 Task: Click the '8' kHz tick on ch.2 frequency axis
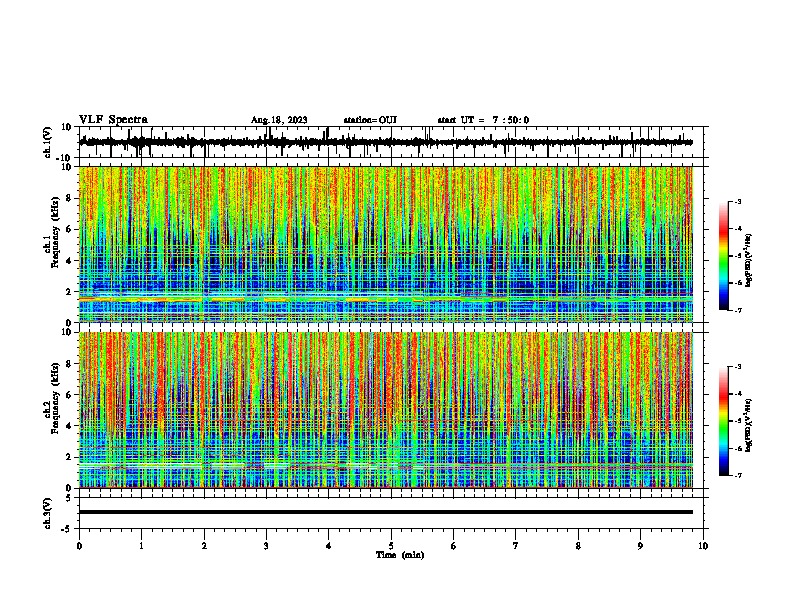[69, 363]
